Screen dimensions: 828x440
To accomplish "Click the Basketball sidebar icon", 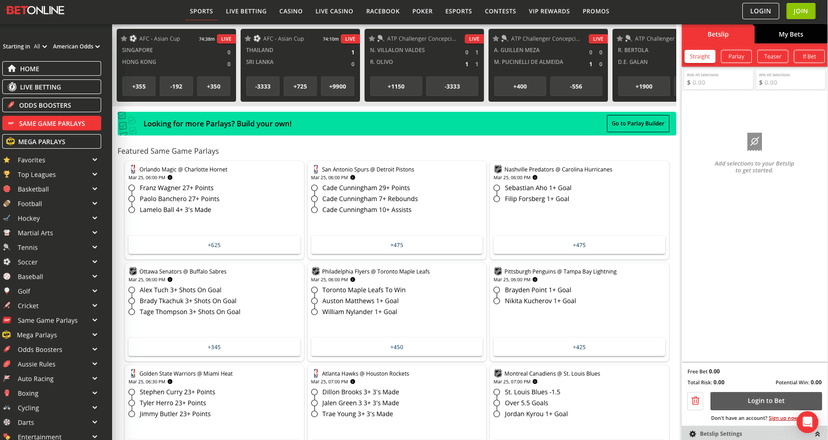I will click(x=7, y=189).
